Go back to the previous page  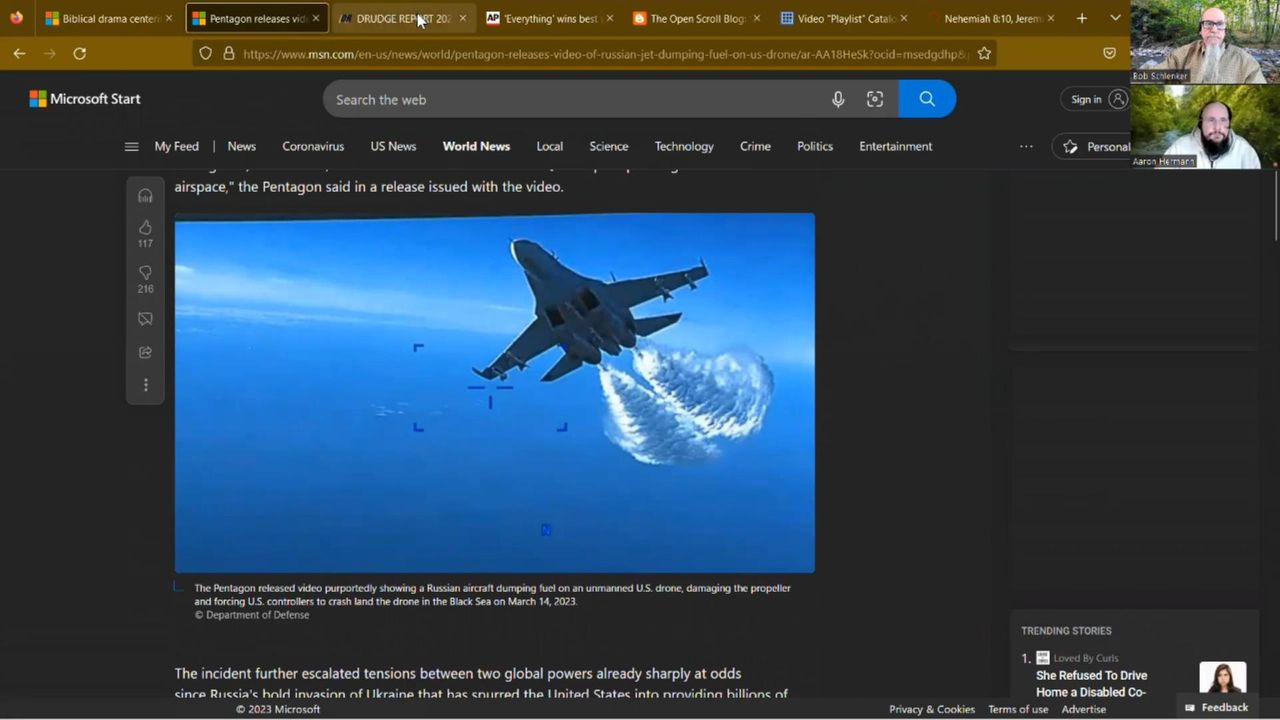pos(19,53)
